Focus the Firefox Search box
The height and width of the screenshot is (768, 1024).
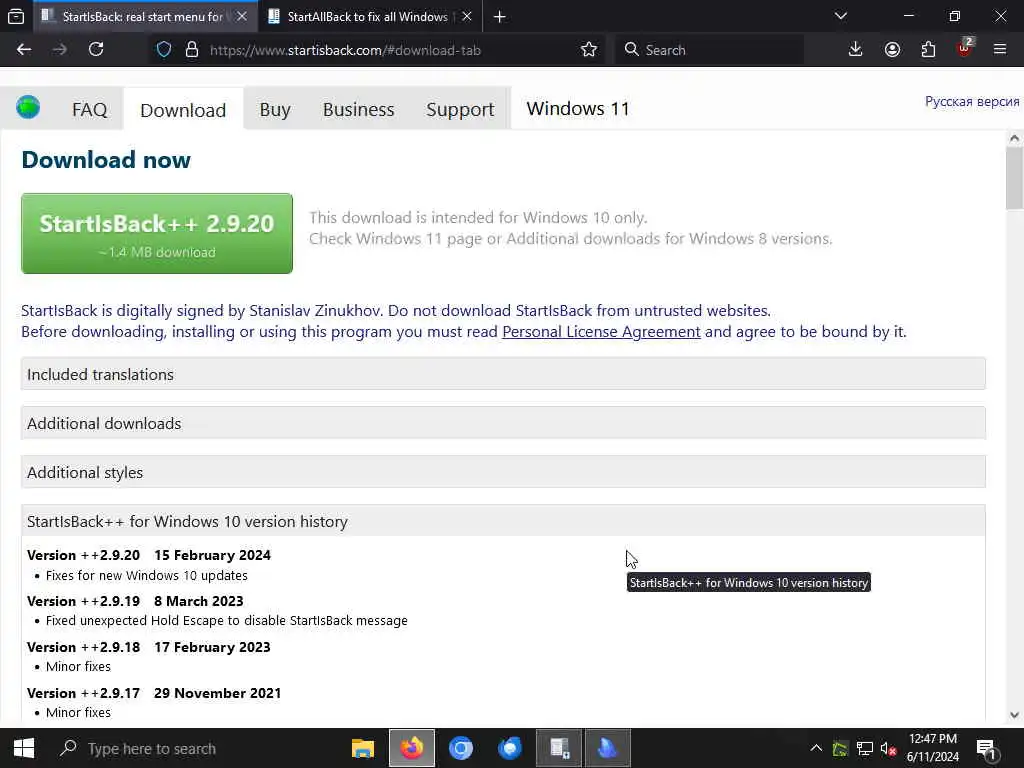pyautogui.click(x=710, y=50)
